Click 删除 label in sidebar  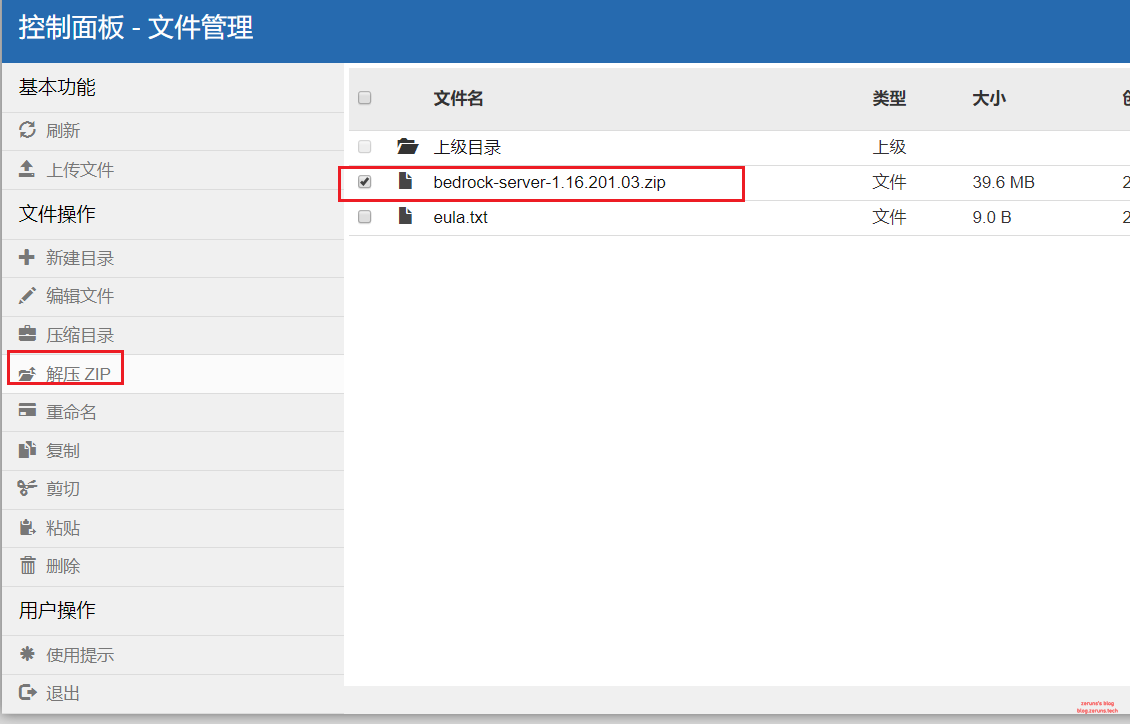pyautogui.click(x=63, y=566)
